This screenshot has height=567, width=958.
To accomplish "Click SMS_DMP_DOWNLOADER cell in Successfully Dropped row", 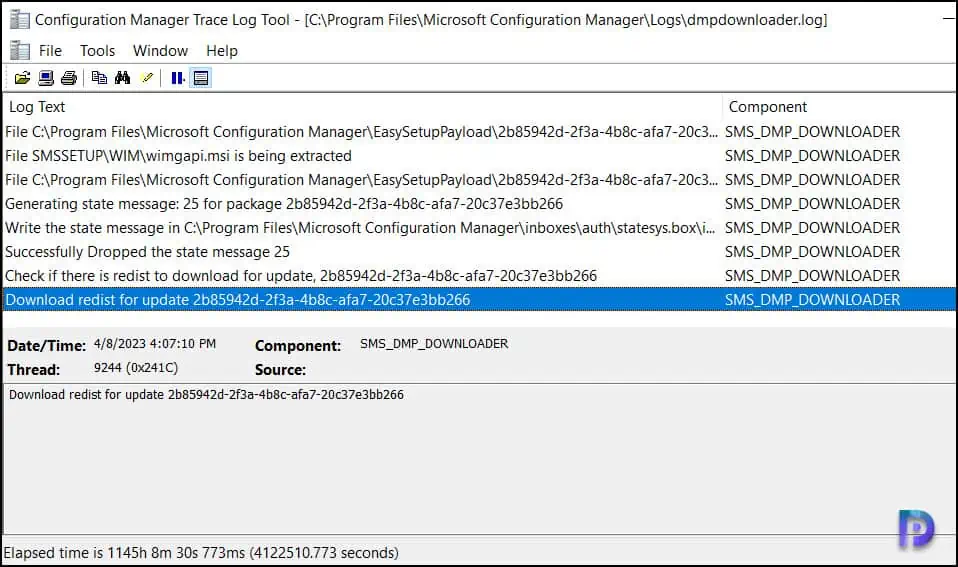I will 812,252.
